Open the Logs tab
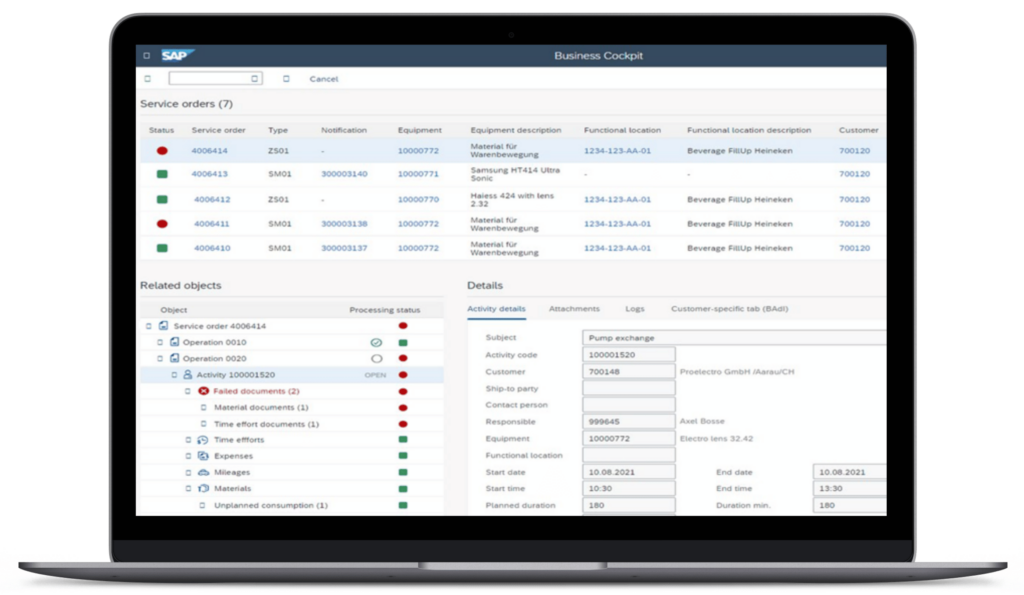The image size is (1024, 595). tap(635, 309)
